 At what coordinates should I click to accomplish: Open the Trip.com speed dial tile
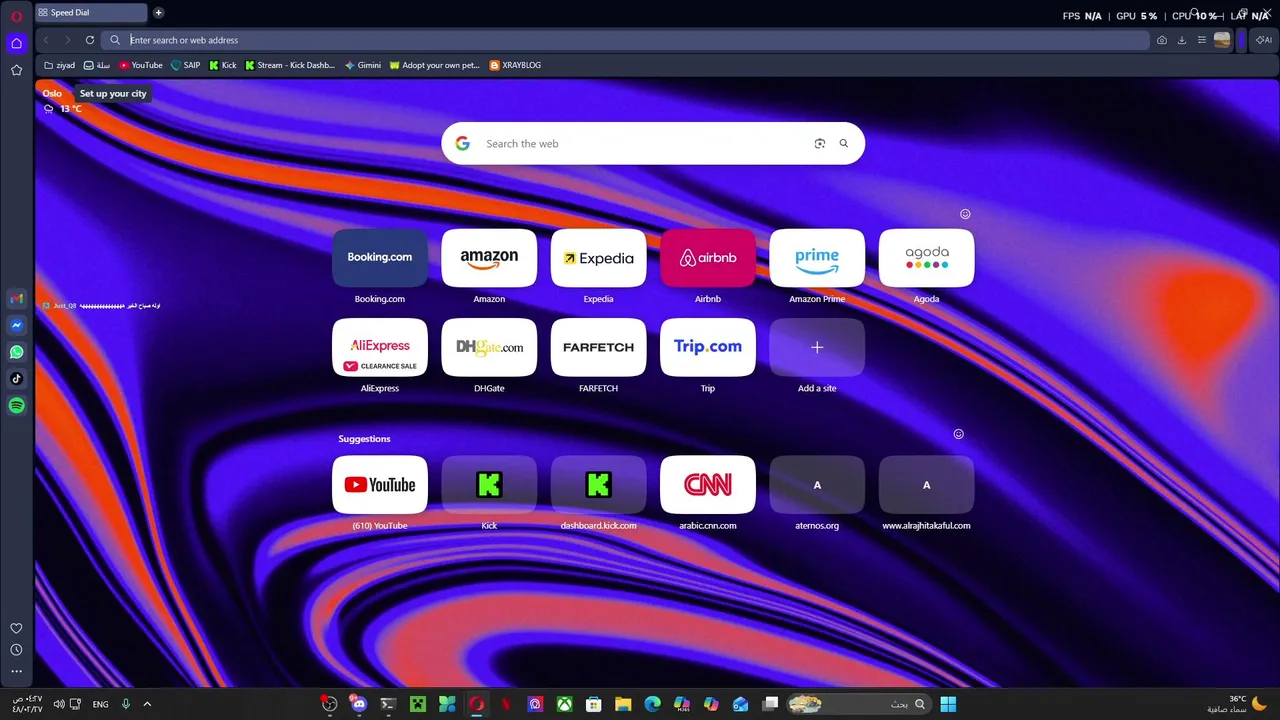[x=708, y=347]
